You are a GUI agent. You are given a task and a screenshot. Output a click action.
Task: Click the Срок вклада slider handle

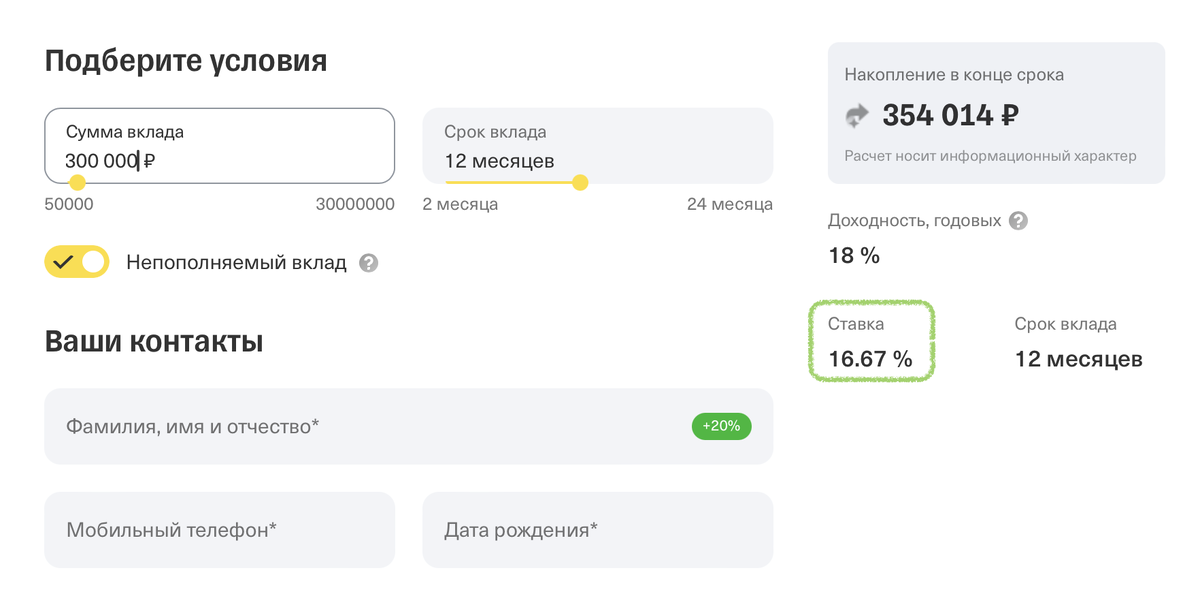click(x=580, y=183)
